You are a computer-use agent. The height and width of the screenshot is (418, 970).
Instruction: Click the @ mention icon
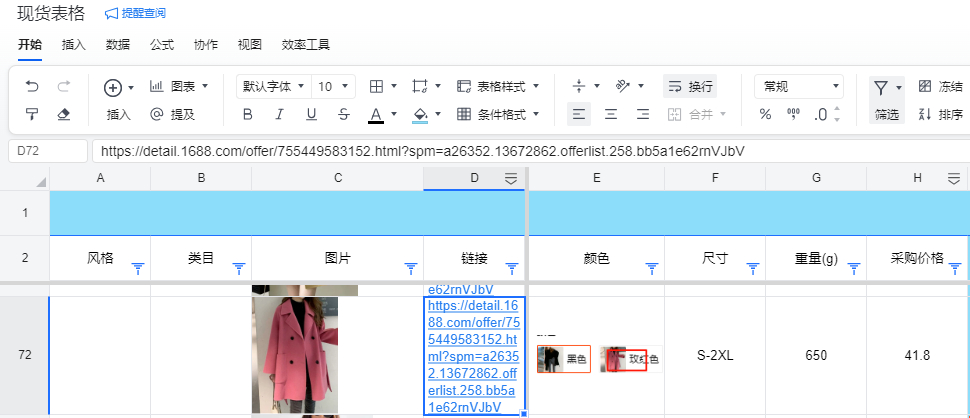click(x=156, y=114)
